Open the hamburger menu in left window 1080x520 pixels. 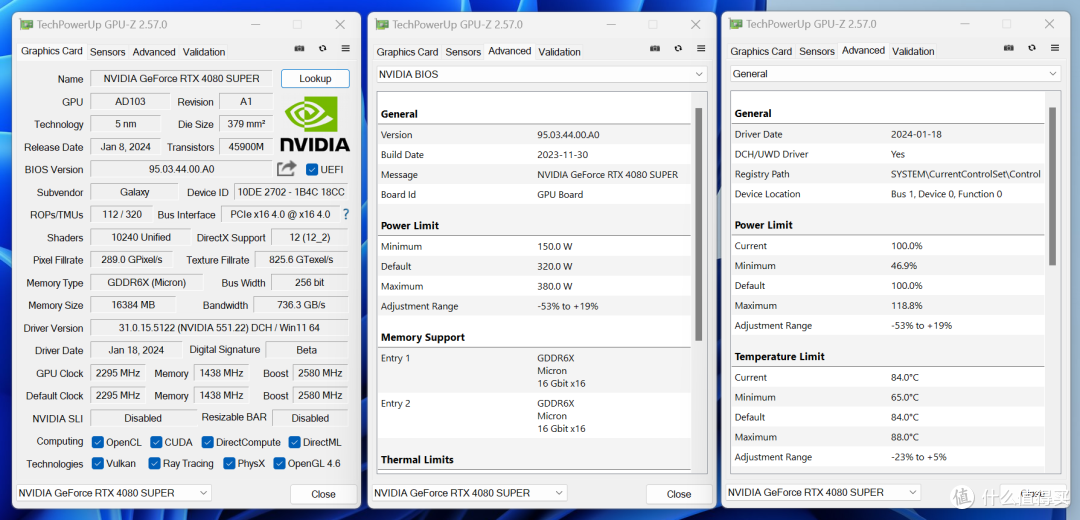346,49
